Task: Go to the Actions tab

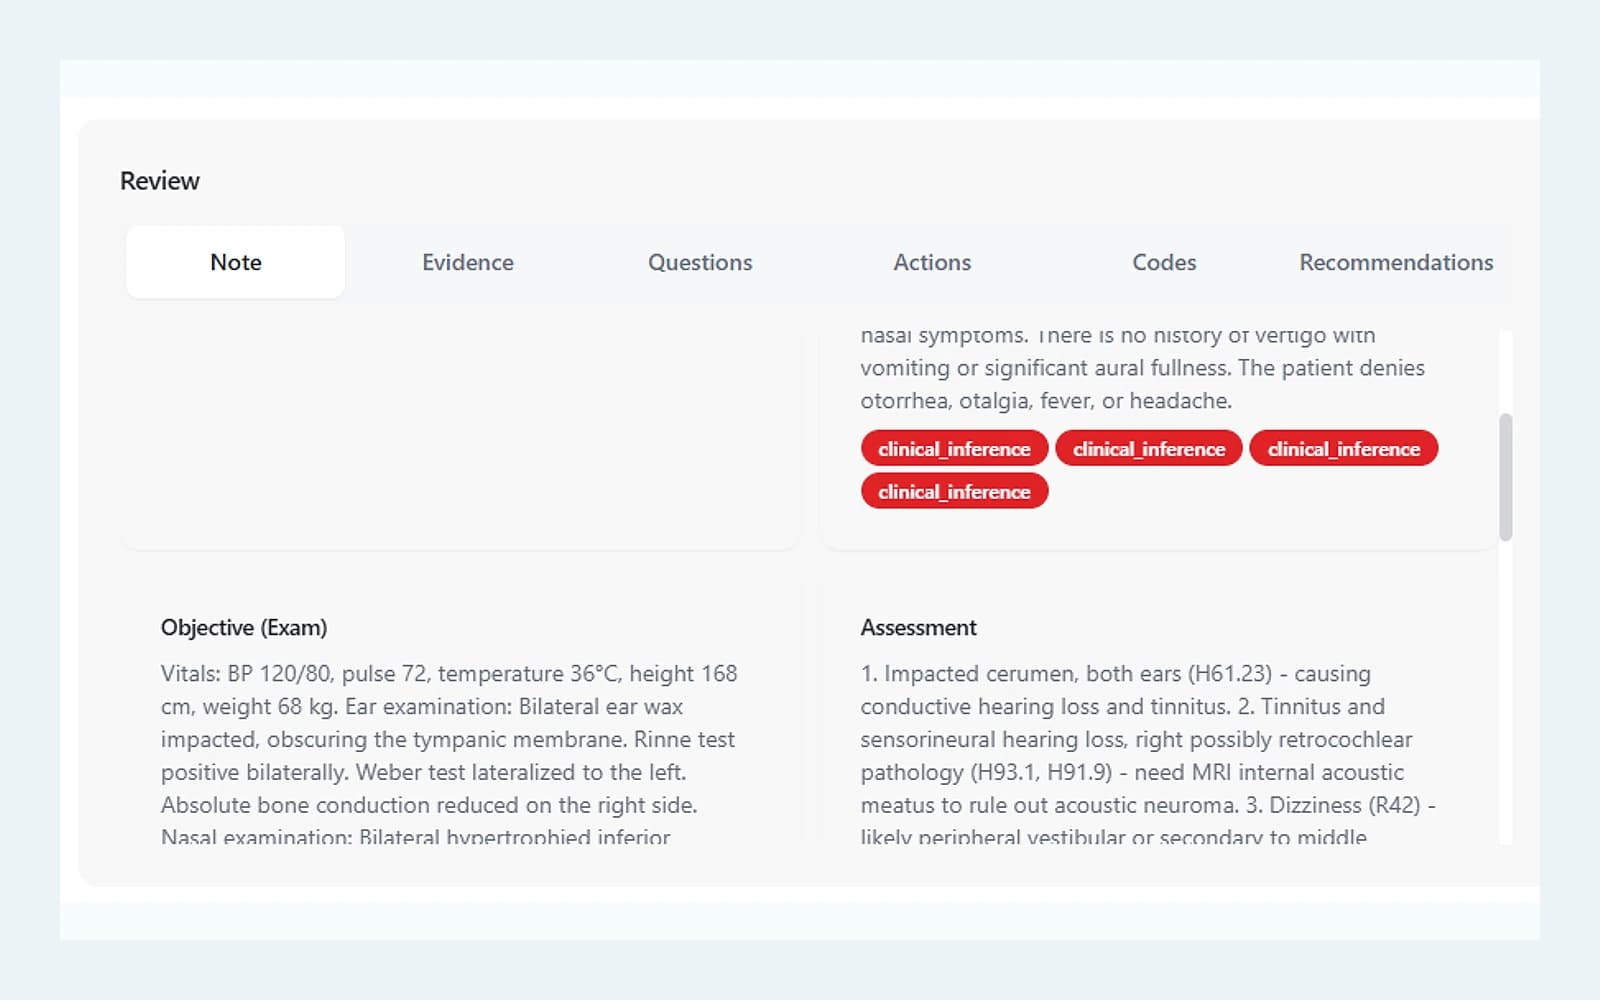Action: (932, 262)
